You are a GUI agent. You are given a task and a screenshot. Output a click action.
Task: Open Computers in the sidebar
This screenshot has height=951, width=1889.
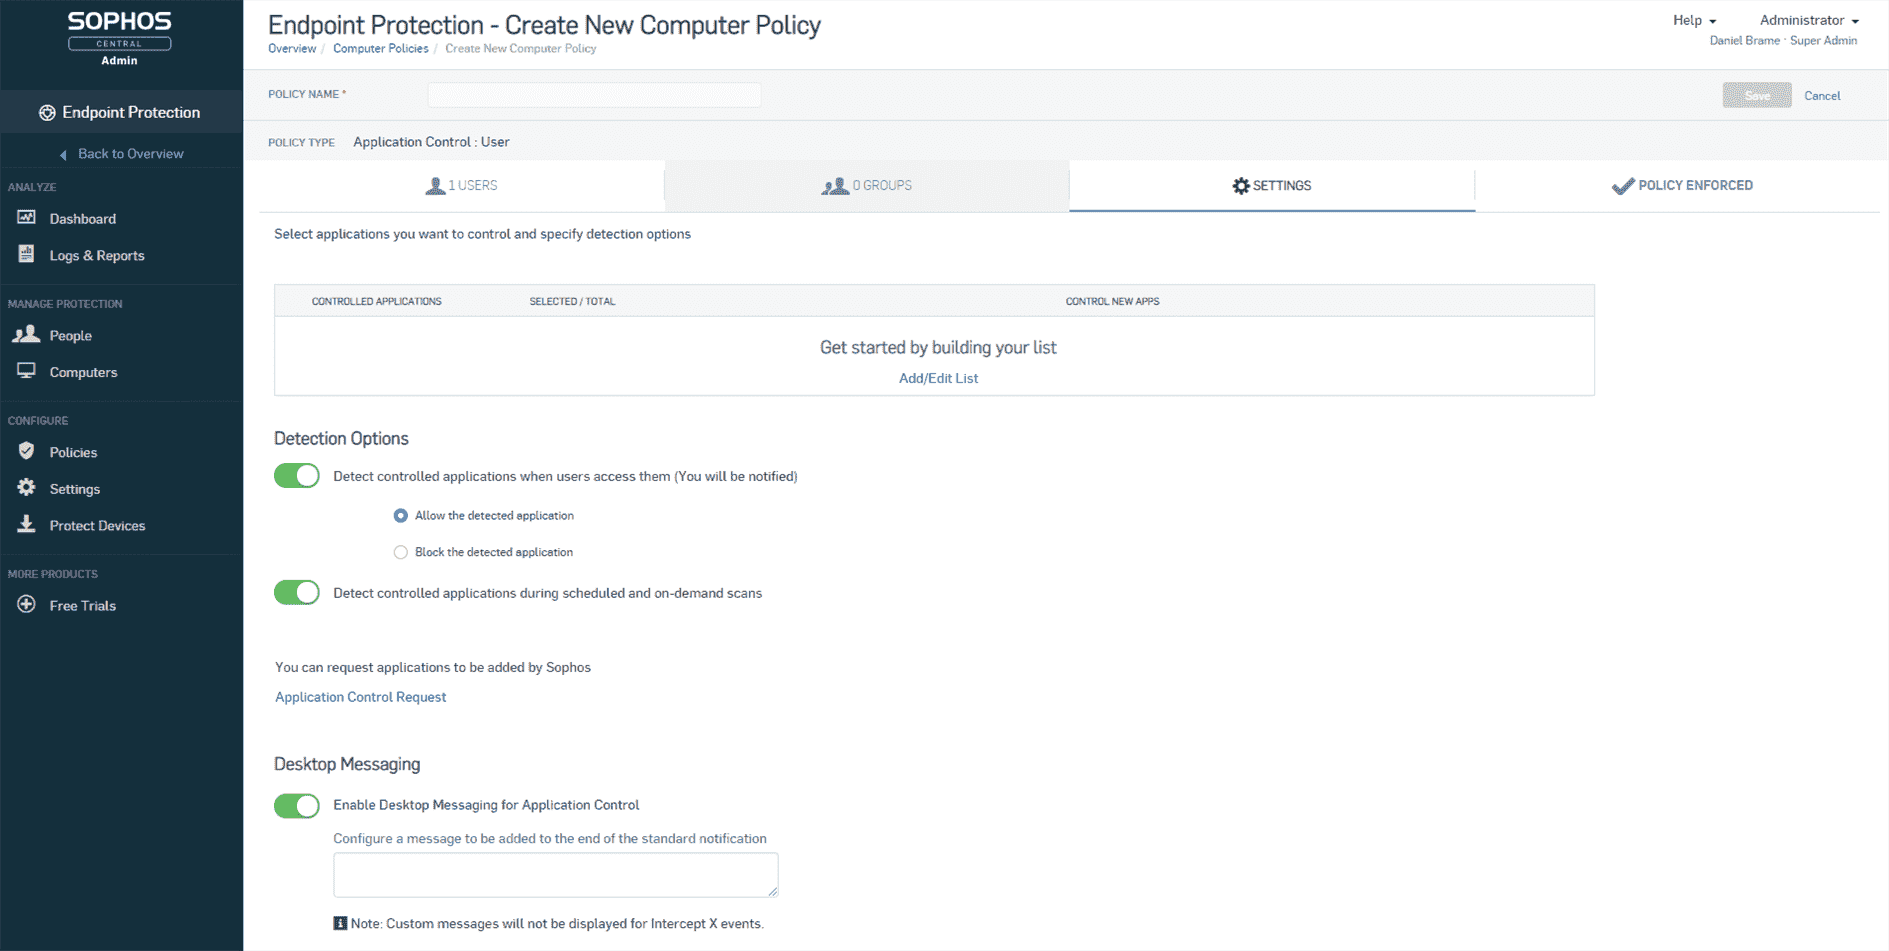(84, 373)
